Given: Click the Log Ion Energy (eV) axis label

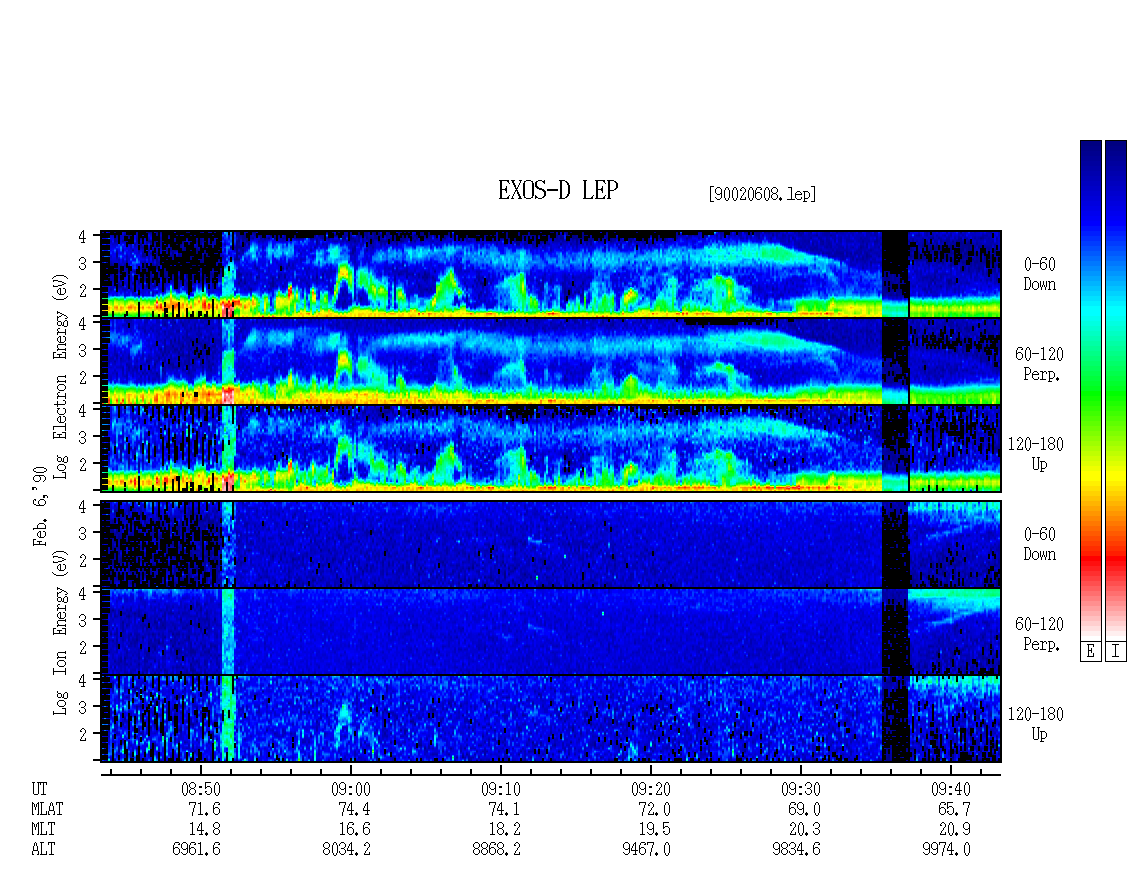Looking at the screenshot, I should tap(60, 633).
